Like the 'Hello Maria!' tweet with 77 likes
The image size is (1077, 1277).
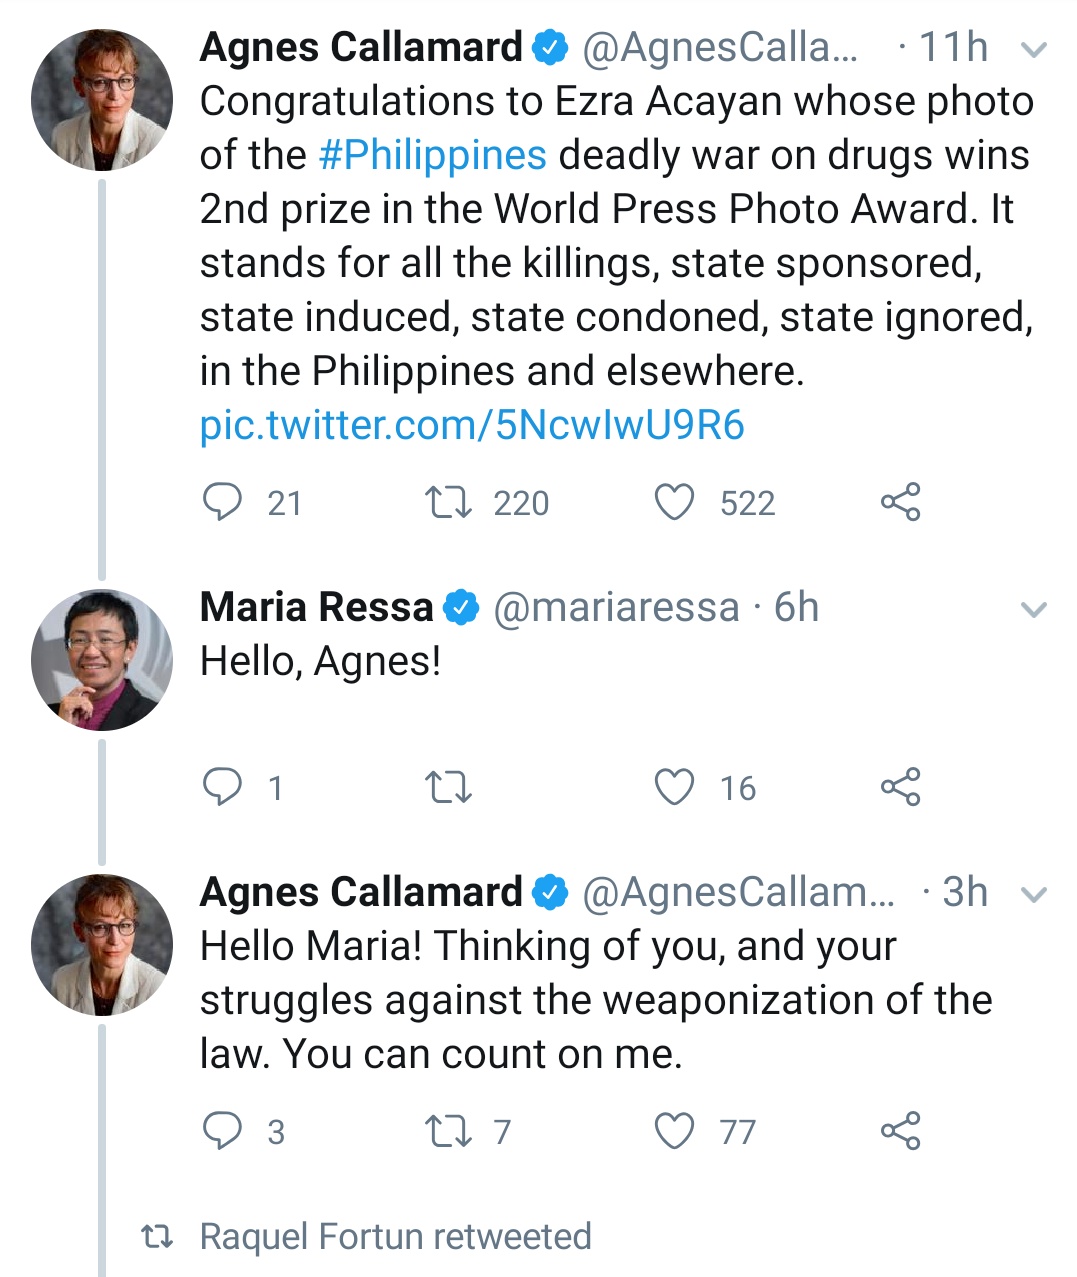(674, 1131)
